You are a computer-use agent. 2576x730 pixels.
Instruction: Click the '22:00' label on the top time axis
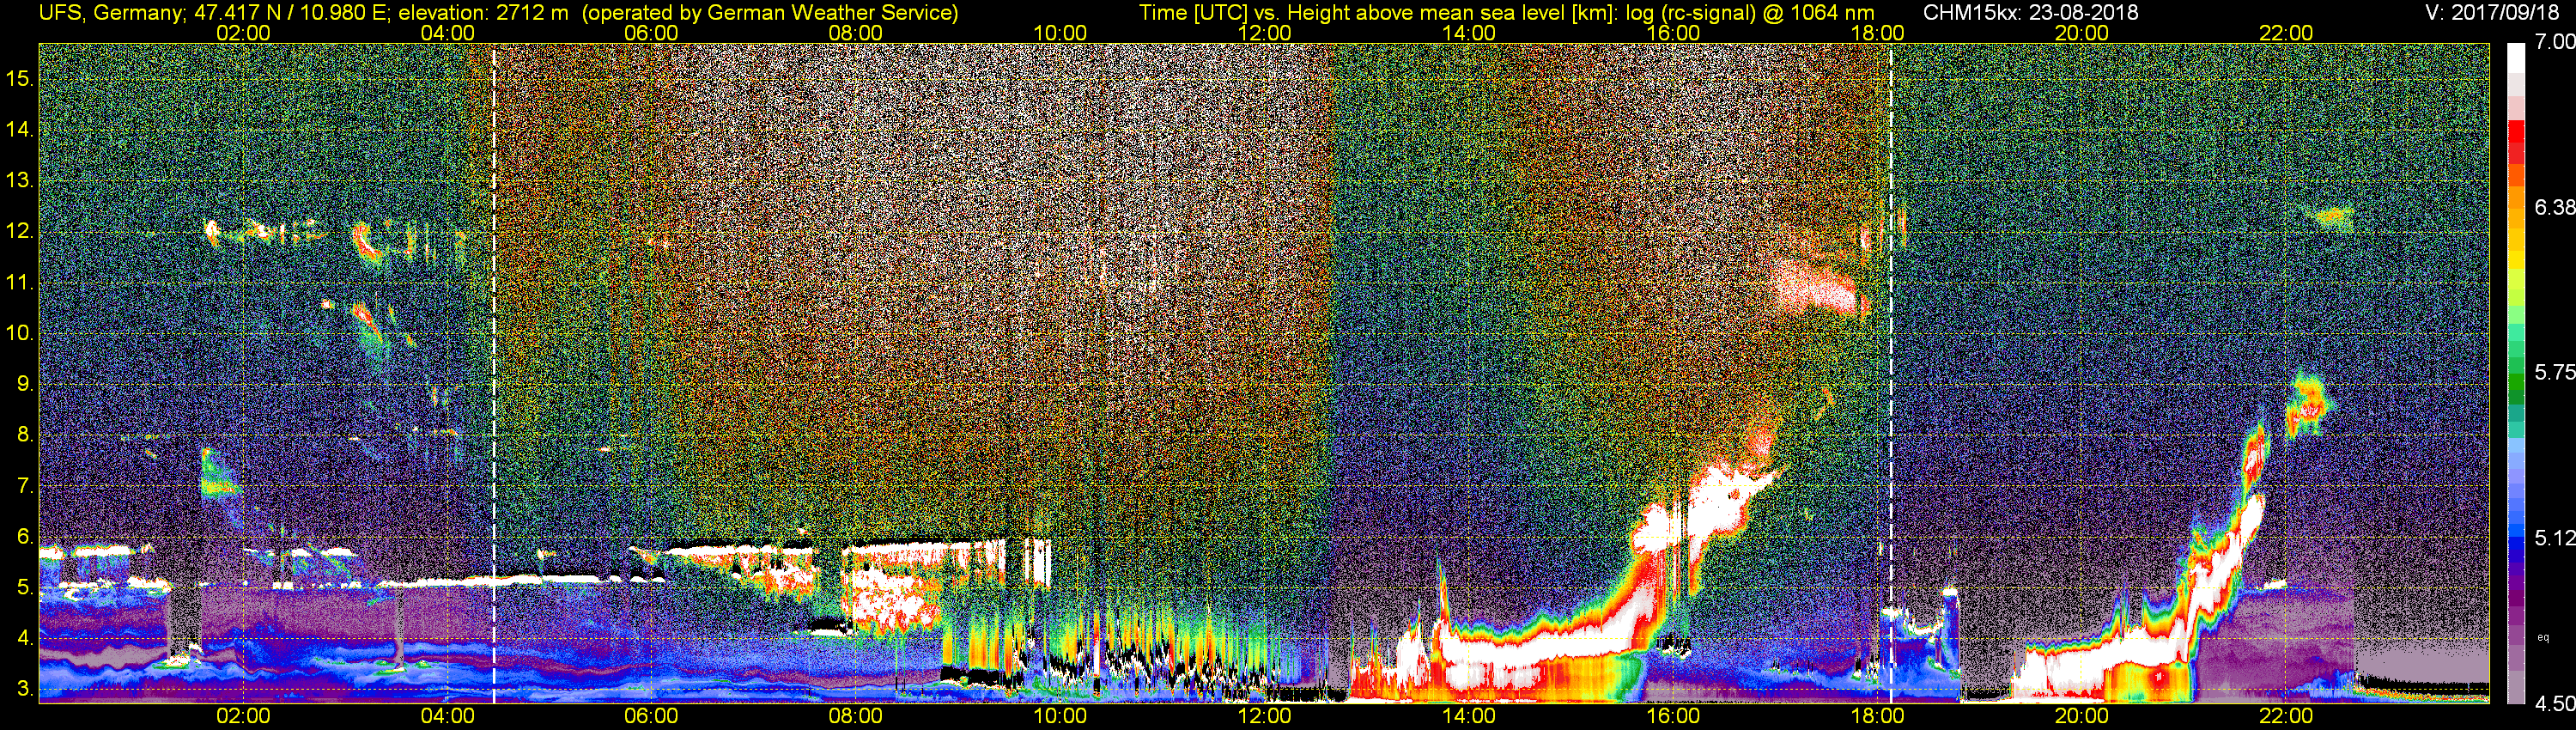(2286, 33)
